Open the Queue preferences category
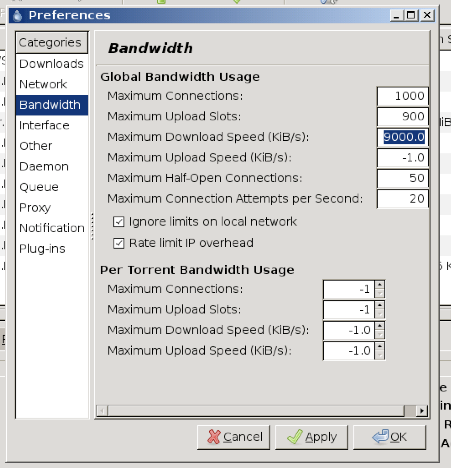Image resolution: width=451 pixels, height=468 pixels. 52,187
